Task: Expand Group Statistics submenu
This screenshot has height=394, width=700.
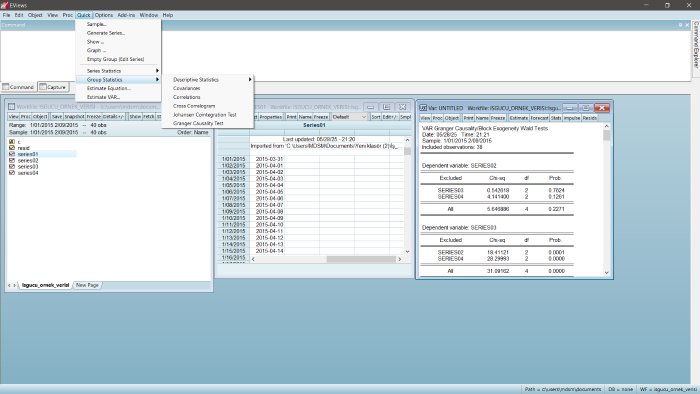Action: click(x=118, y=79)
